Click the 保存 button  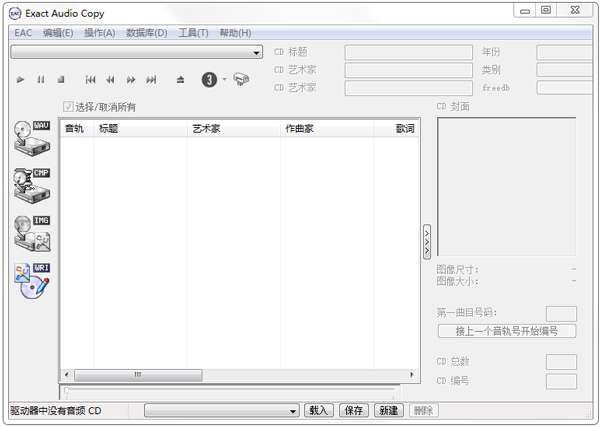(x=354, y=411)
